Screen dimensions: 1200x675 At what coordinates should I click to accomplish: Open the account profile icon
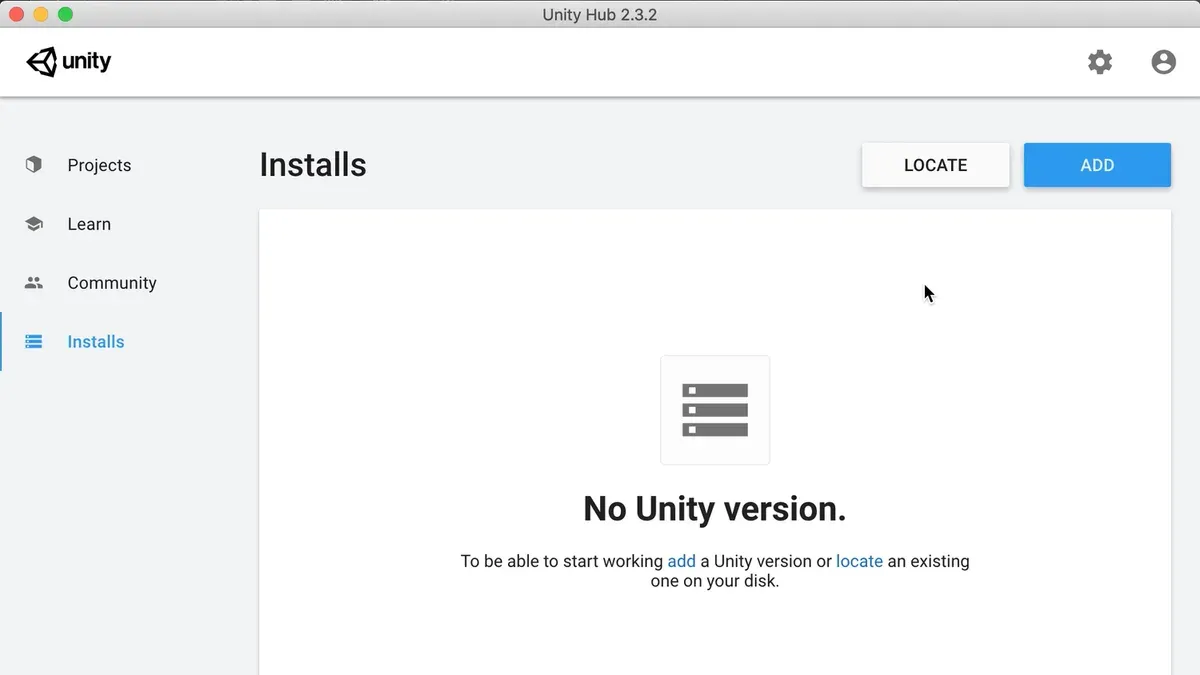click(x=1164, y=62)
